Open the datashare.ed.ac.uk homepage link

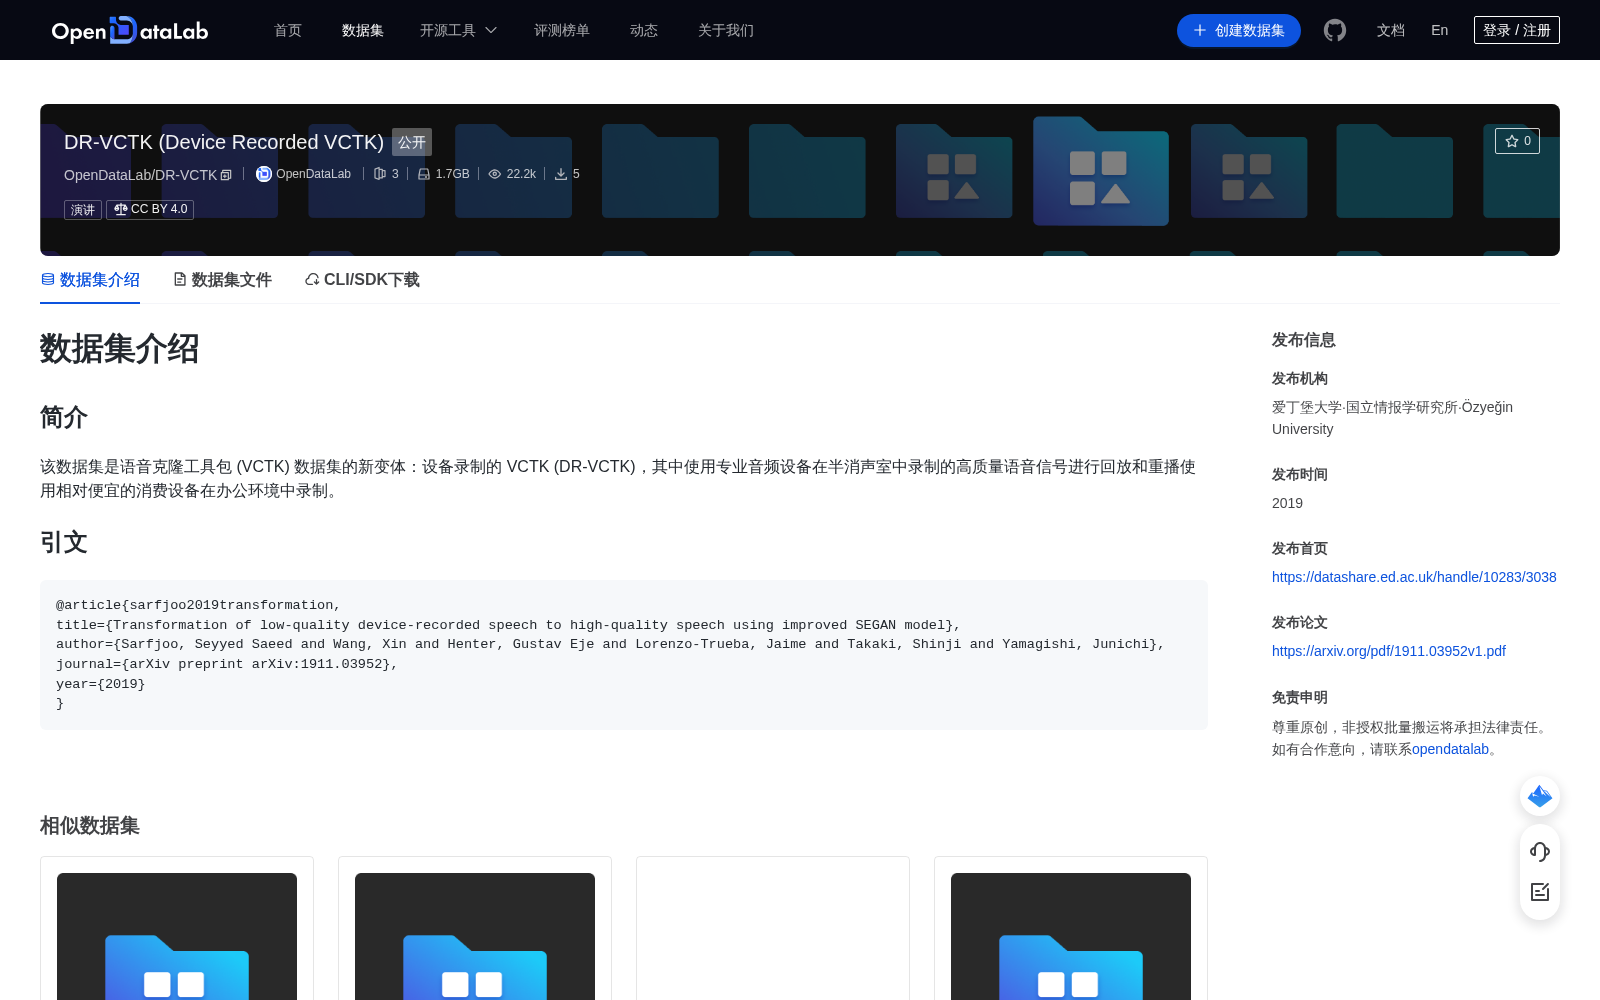pyautogui.click(x=1414, y=577)
